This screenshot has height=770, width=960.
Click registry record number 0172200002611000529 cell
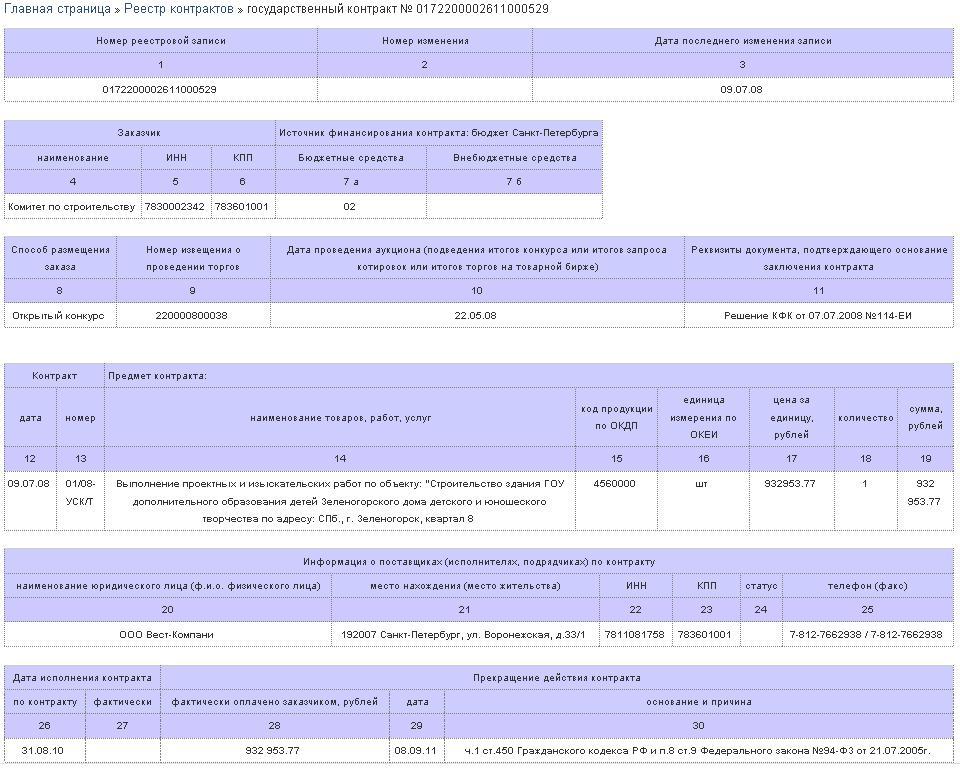(160, 89)
